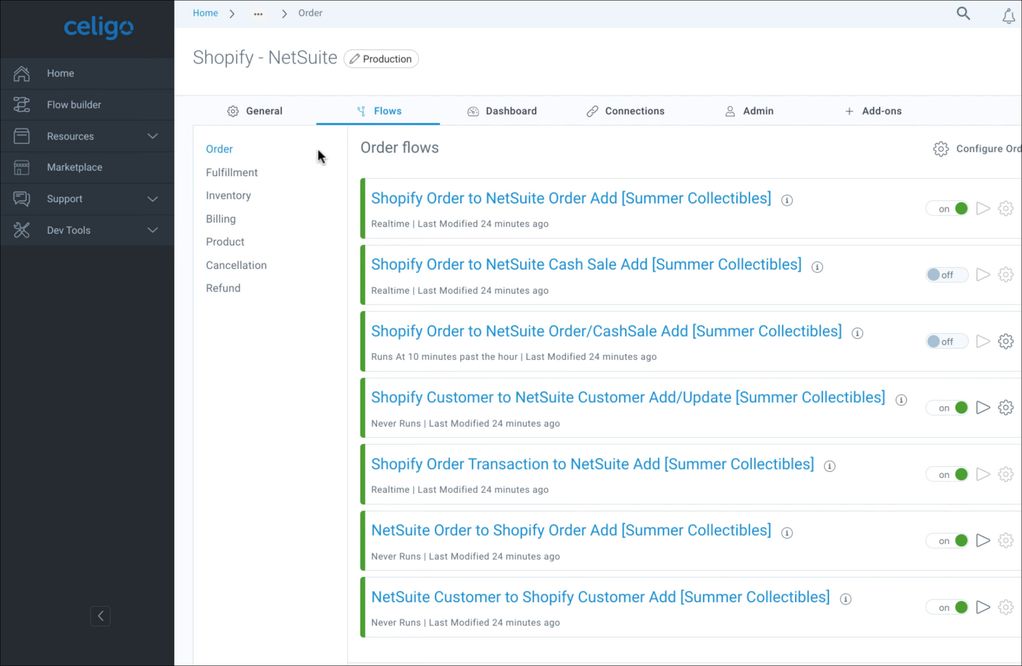Click Configure Order settings button

coord(977,149)
